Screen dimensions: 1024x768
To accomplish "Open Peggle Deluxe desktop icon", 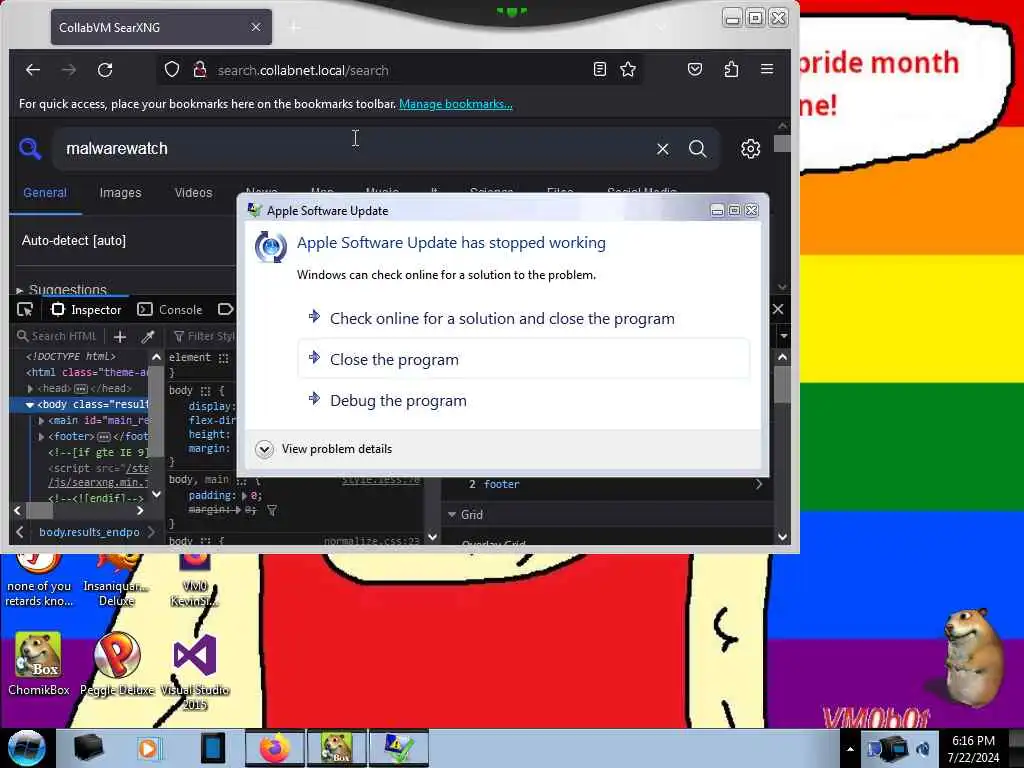I will (x=117, y=664).
